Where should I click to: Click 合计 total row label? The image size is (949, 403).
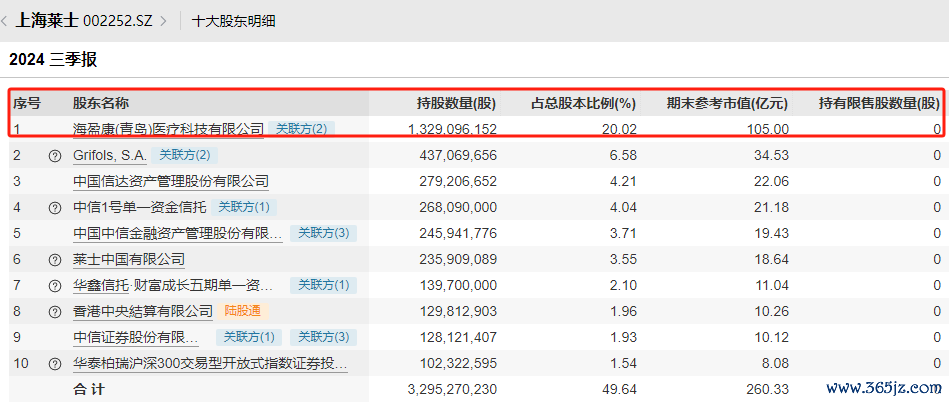89,389
